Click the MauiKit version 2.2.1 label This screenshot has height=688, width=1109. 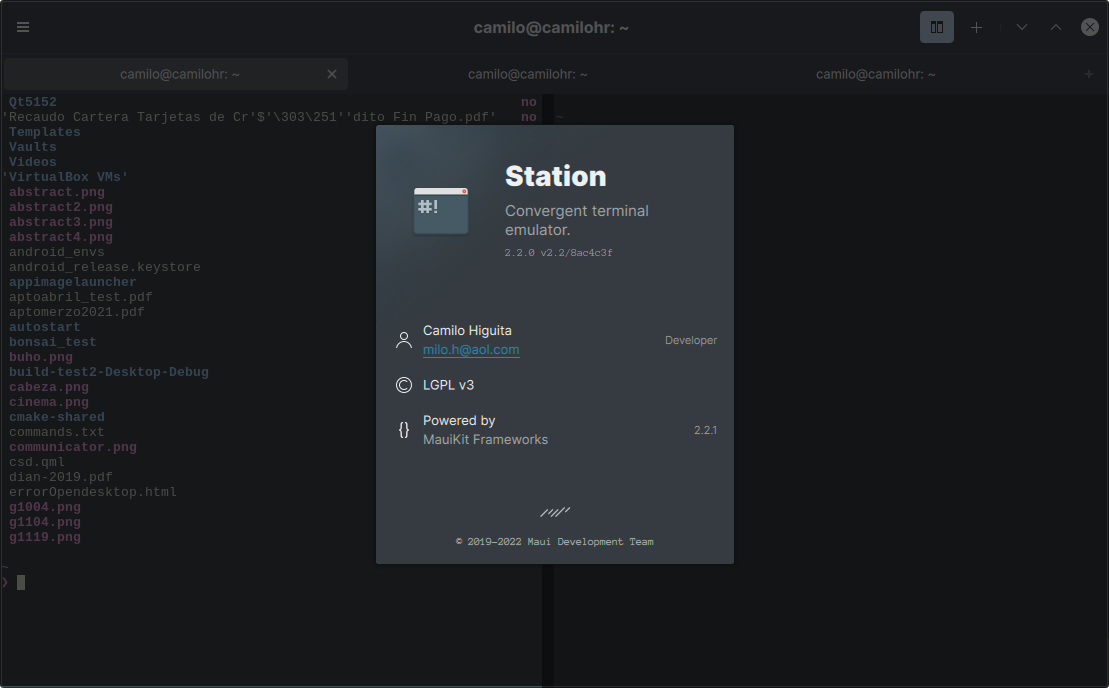(705, 430)
